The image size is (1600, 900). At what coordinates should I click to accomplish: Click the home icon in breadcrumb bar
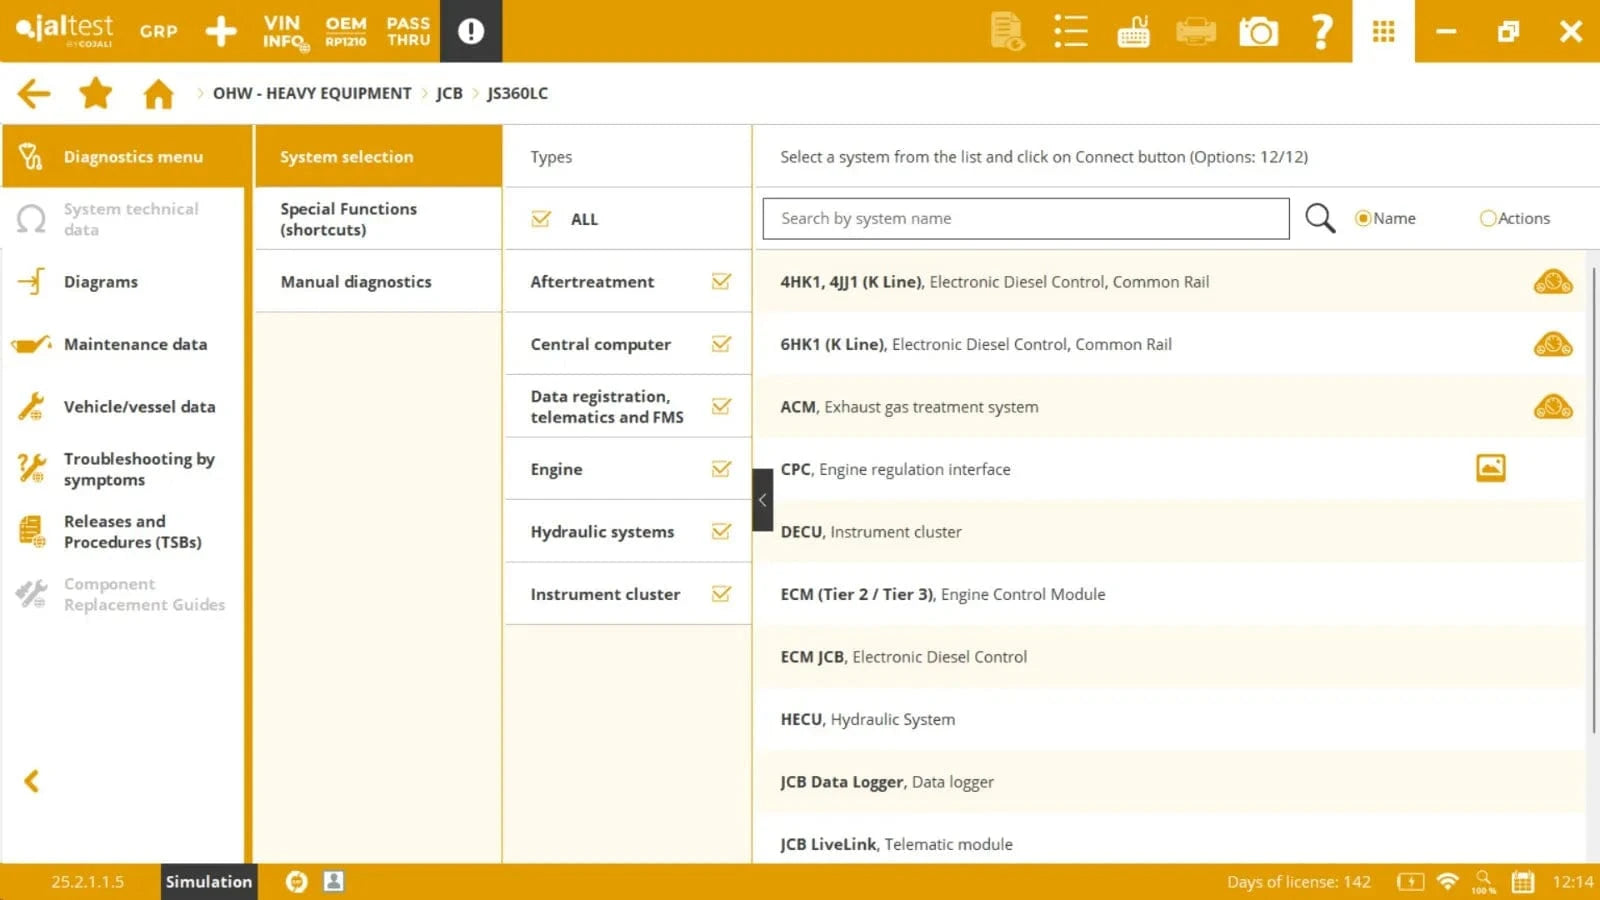[x=158, y=94]
